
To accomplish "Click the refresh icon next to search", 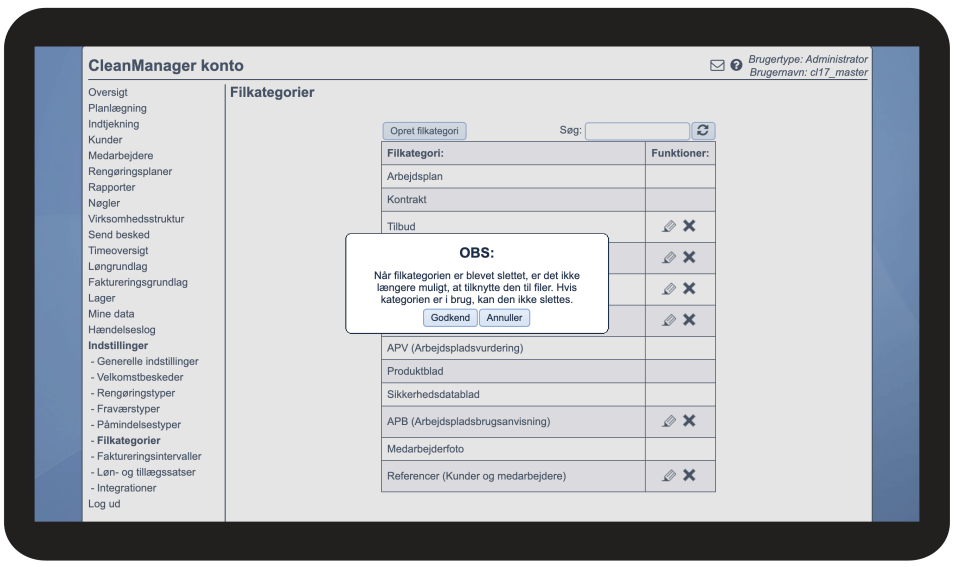I will [703, 130].
